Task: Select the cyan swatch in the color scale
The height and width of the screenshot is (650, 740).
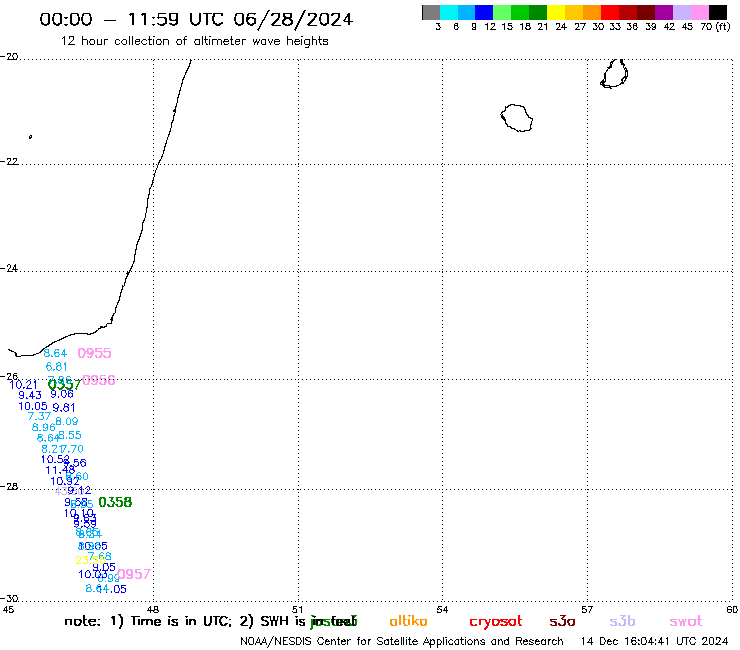Action: 449,12
